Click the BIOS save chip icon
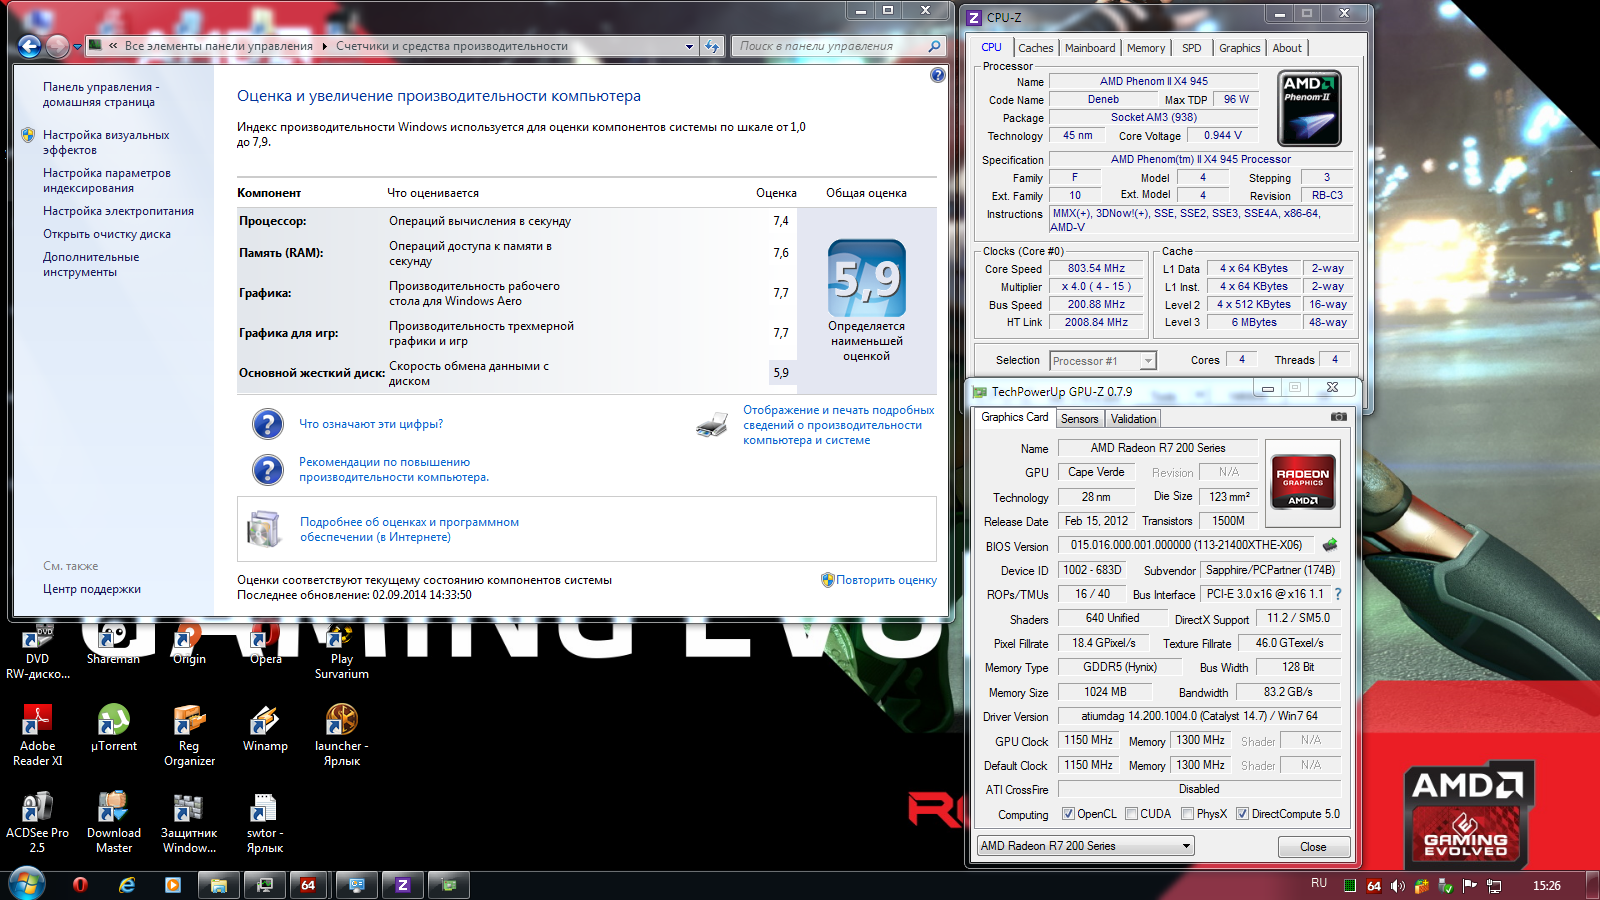Image resolution: width=1600 pixels, height=900 pixels. click(1330, 545)
